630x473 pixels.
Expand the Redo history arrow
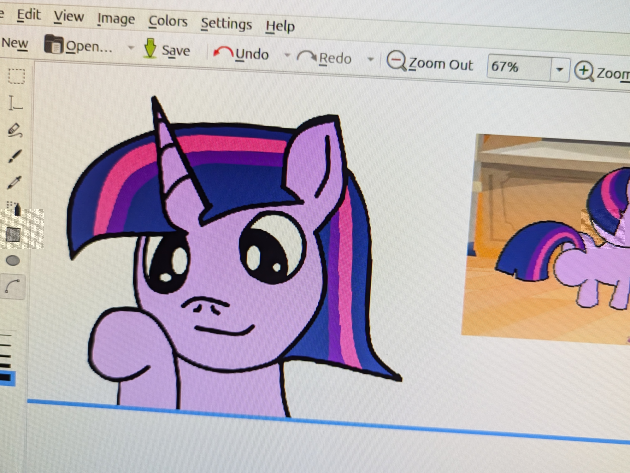coord(370,59)
